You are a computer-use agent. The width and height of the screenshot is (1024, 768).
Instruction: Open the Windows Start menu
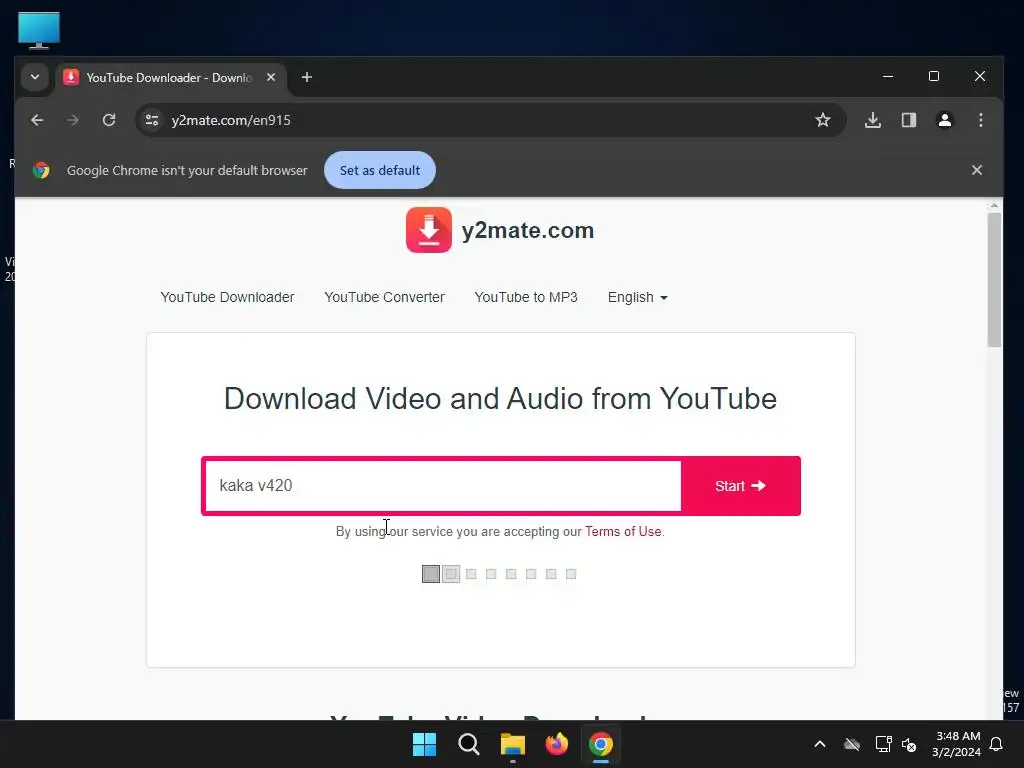coord(424,744)
